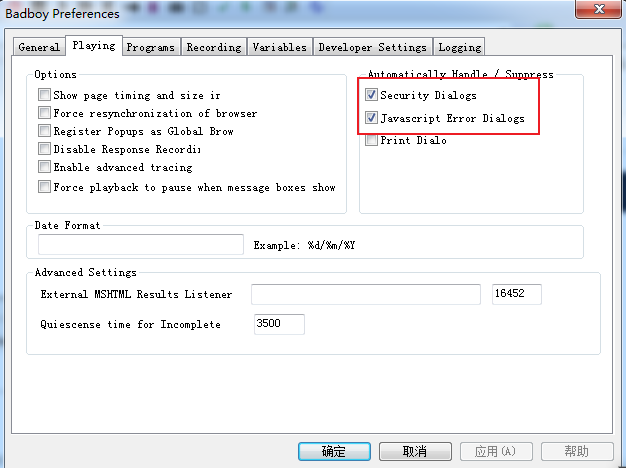The width and height of the screenshot is (626, 468).
Task: Cancel with the 取消 button
Action: (x=415, y=451)
